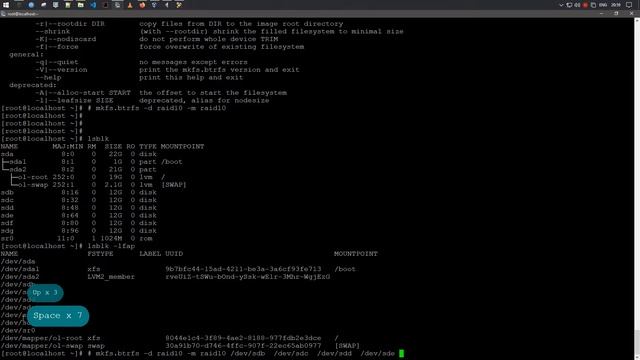Click the '--shrink' option line
The height and width of the screenshot is (360, 640).
pos(219,31)
